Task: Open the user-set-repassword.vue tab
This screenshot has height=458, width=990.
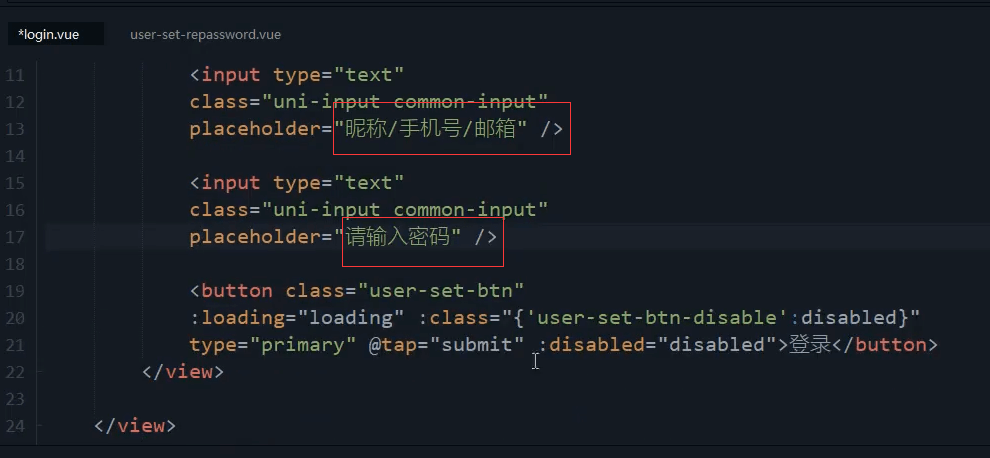Action: pyautogui.click(x=205, y=35)
